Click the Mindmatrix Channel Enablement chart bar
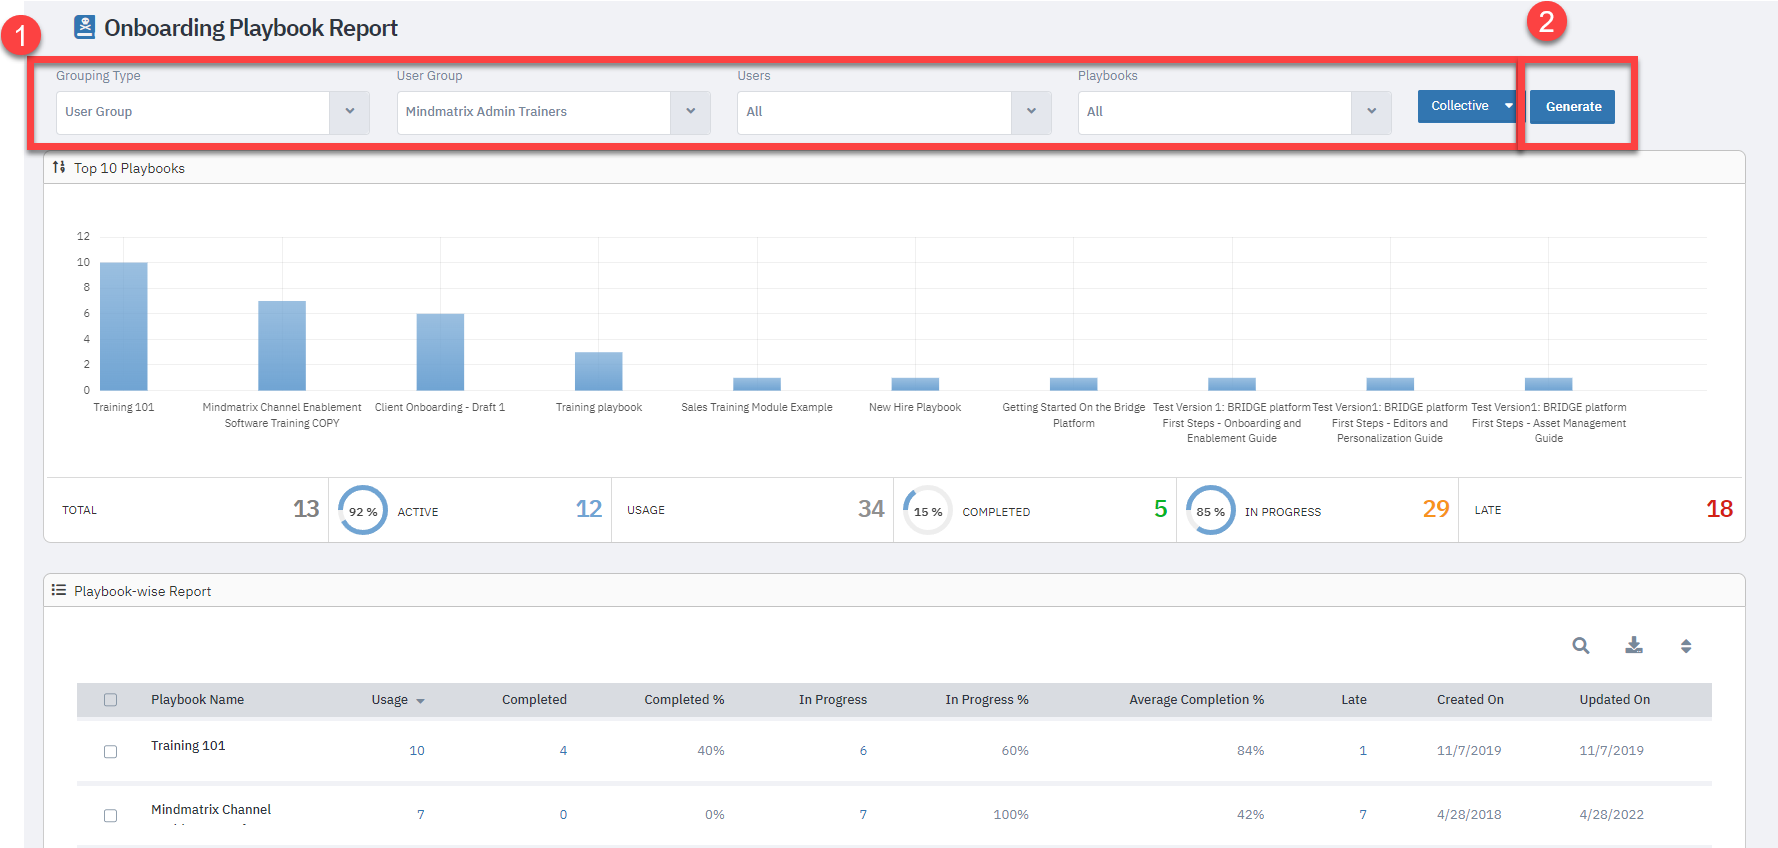This screenshot has height=848, width=1778. click(x=282, y=345)
